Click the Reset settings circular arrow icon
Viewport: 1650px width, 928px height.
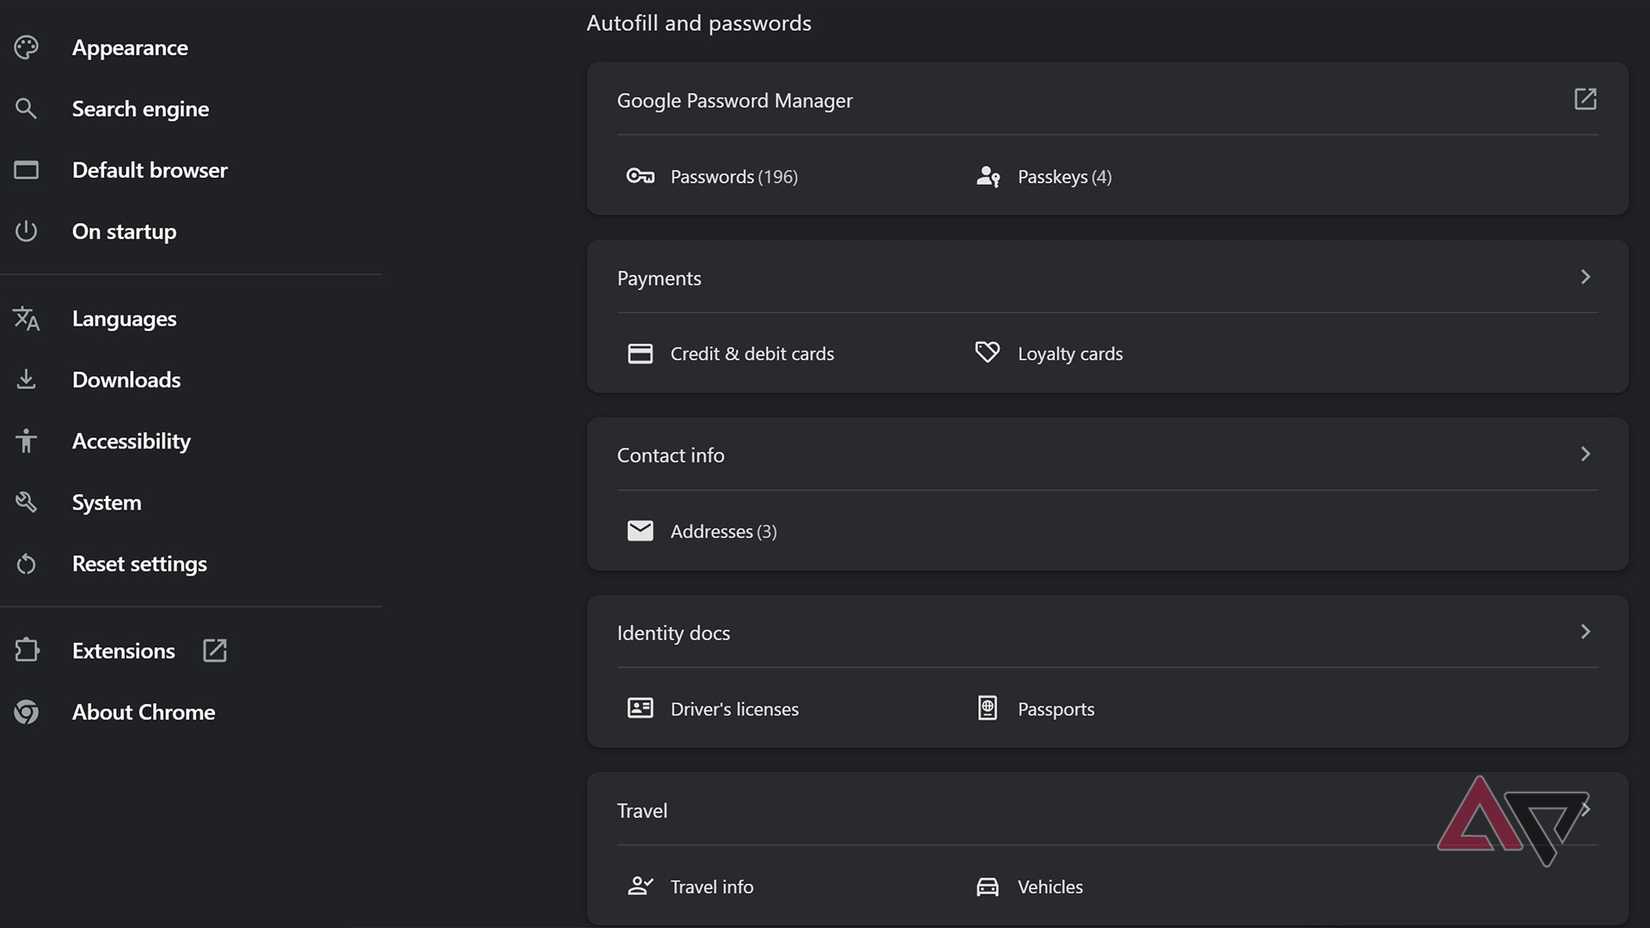coord(27,564)
